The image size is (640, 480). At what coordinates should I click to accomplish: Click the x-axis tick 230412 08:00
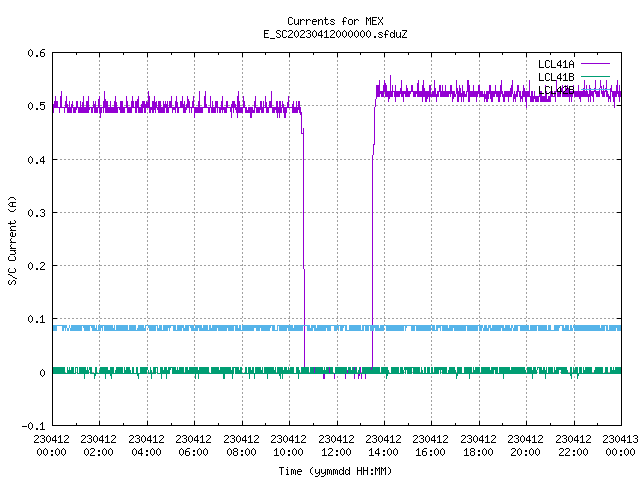[x=241, y=446]
